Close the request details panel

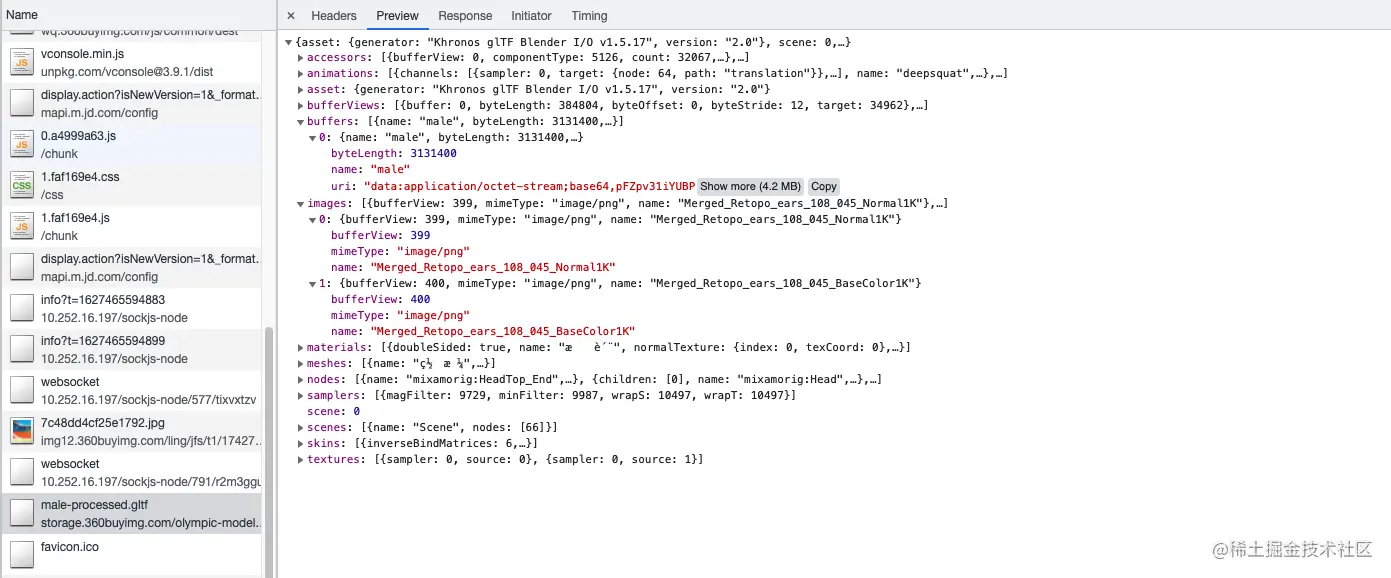[x=290, y=16]
